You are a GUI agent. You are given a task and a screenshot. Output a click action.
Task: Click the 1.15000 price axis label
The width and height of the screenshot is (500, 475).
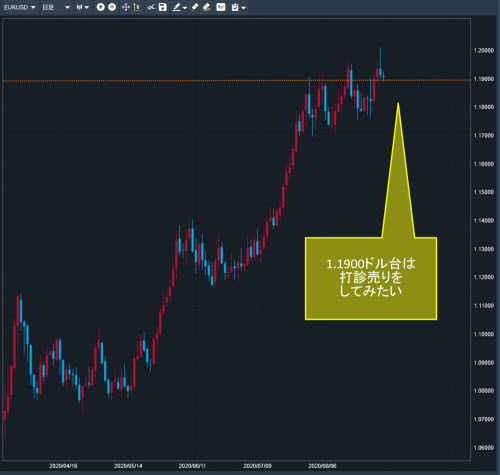tap(484, 192)
